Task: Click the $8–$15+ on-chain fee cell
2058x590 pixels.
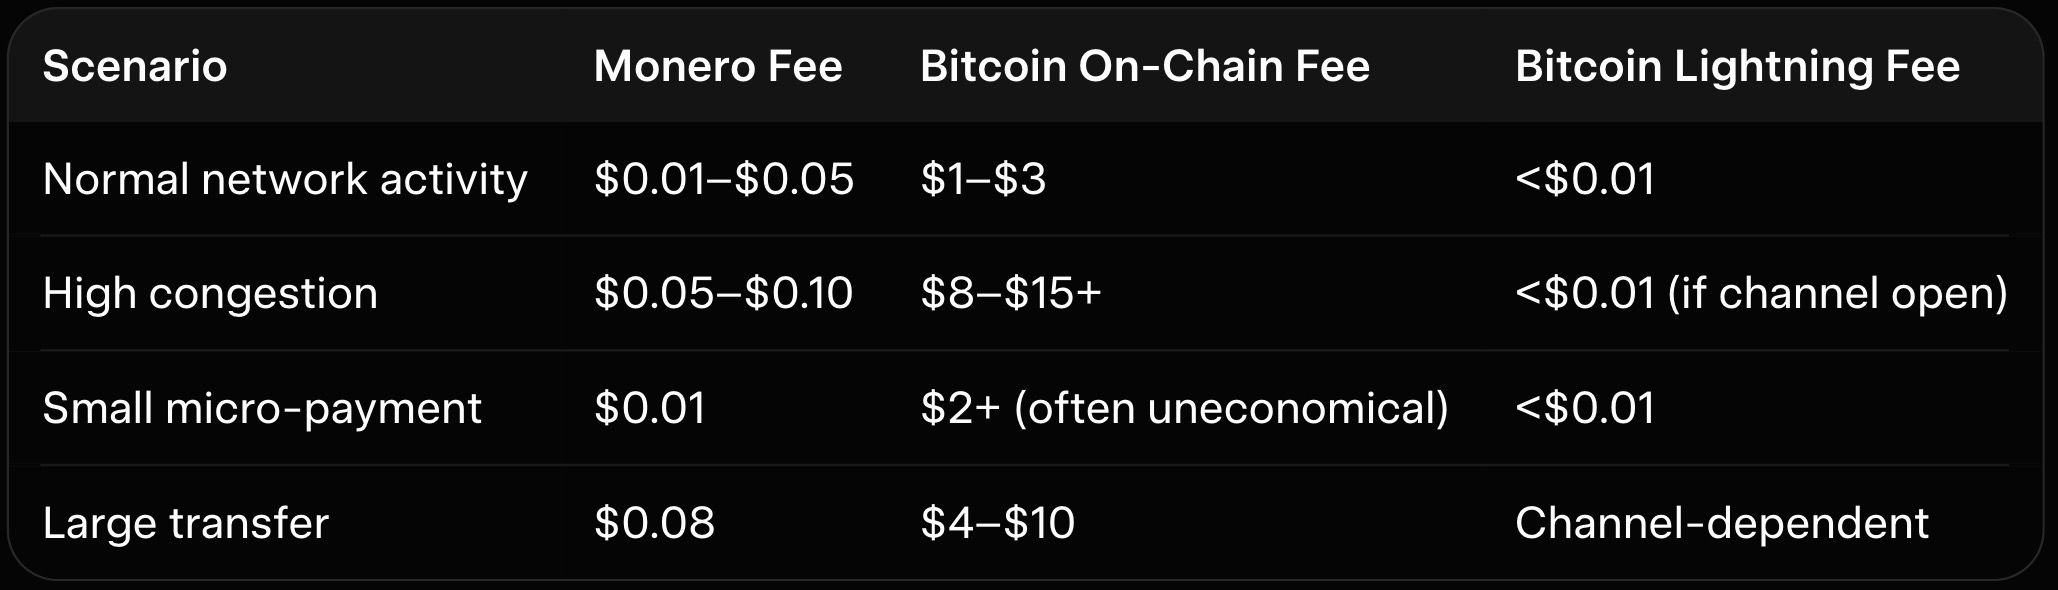Action: tap(1010, 294)
